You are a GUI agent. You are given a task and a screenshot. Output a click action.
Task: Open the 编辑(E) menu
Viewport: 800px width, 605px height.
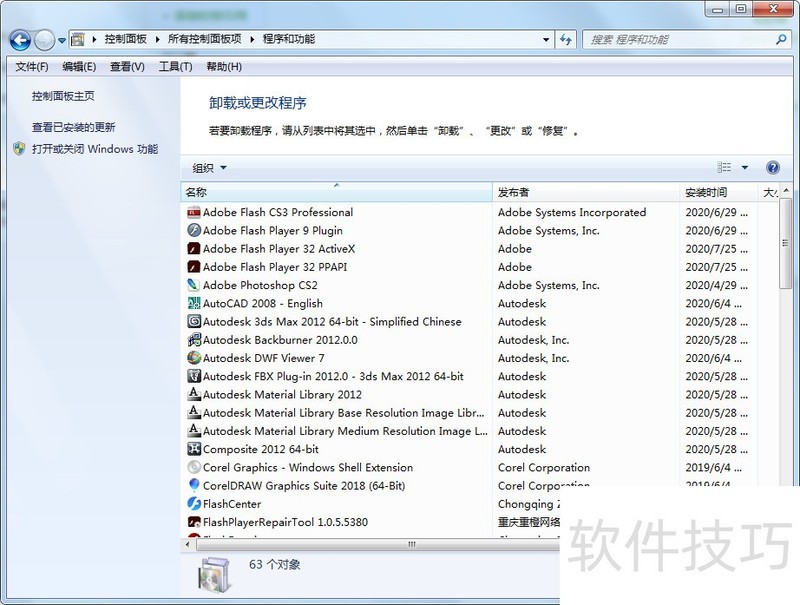79,67
